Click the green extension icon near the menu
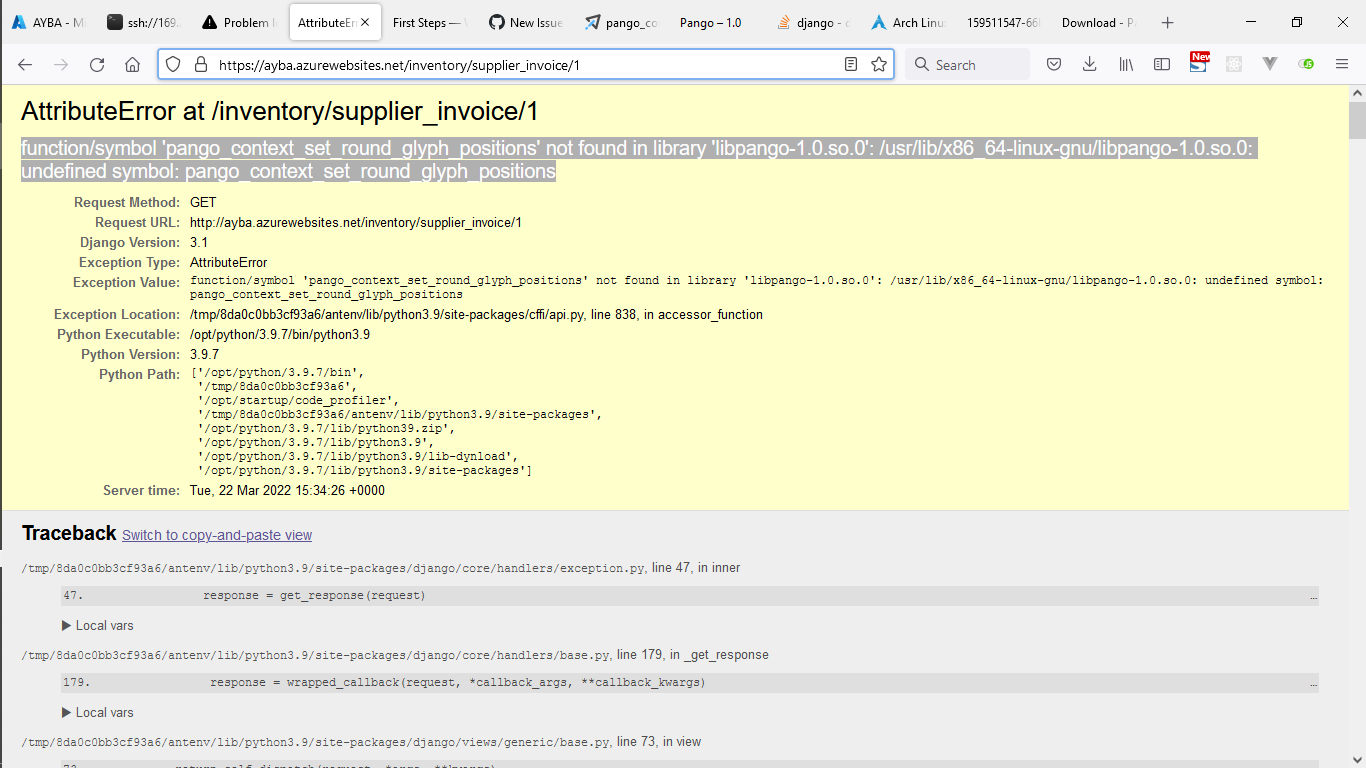Screen dimensions: 1366x768 1306,63
